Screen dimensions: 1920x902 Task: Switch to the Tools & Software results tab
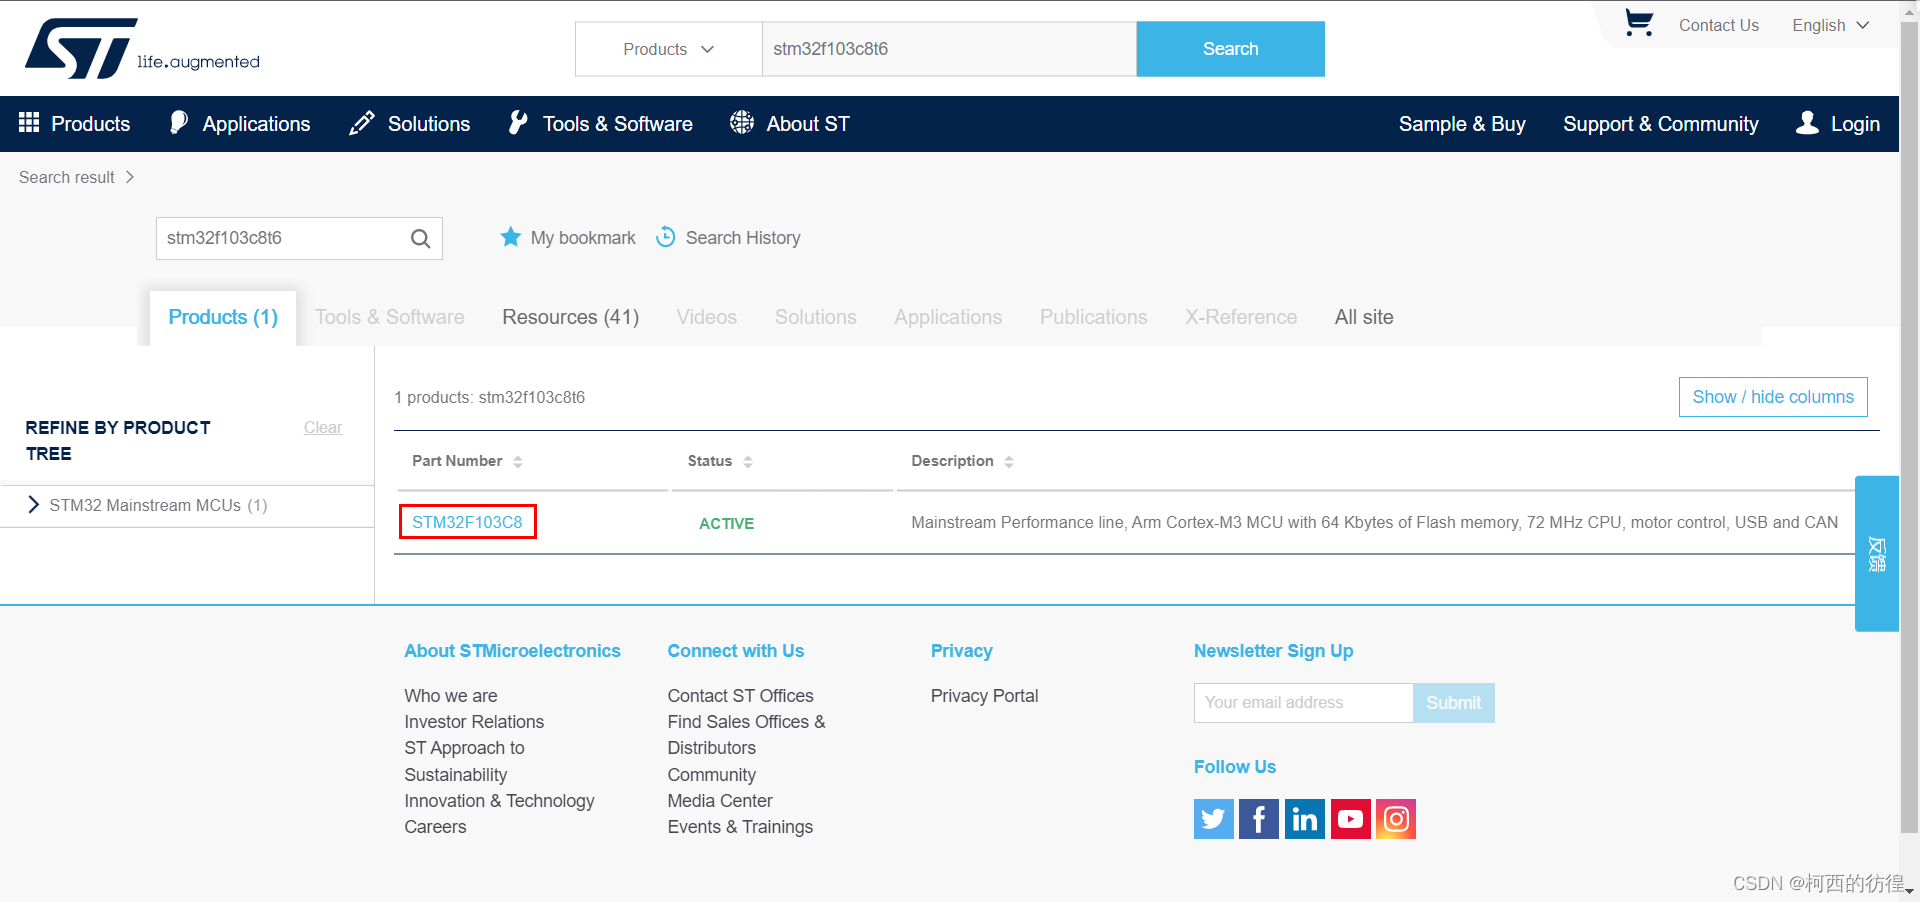[389, 317]
